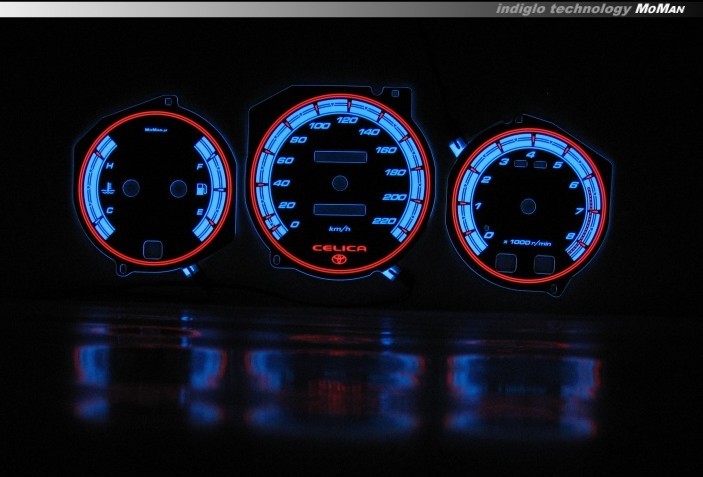Click the 0 on the tachometer

[489, 235]
